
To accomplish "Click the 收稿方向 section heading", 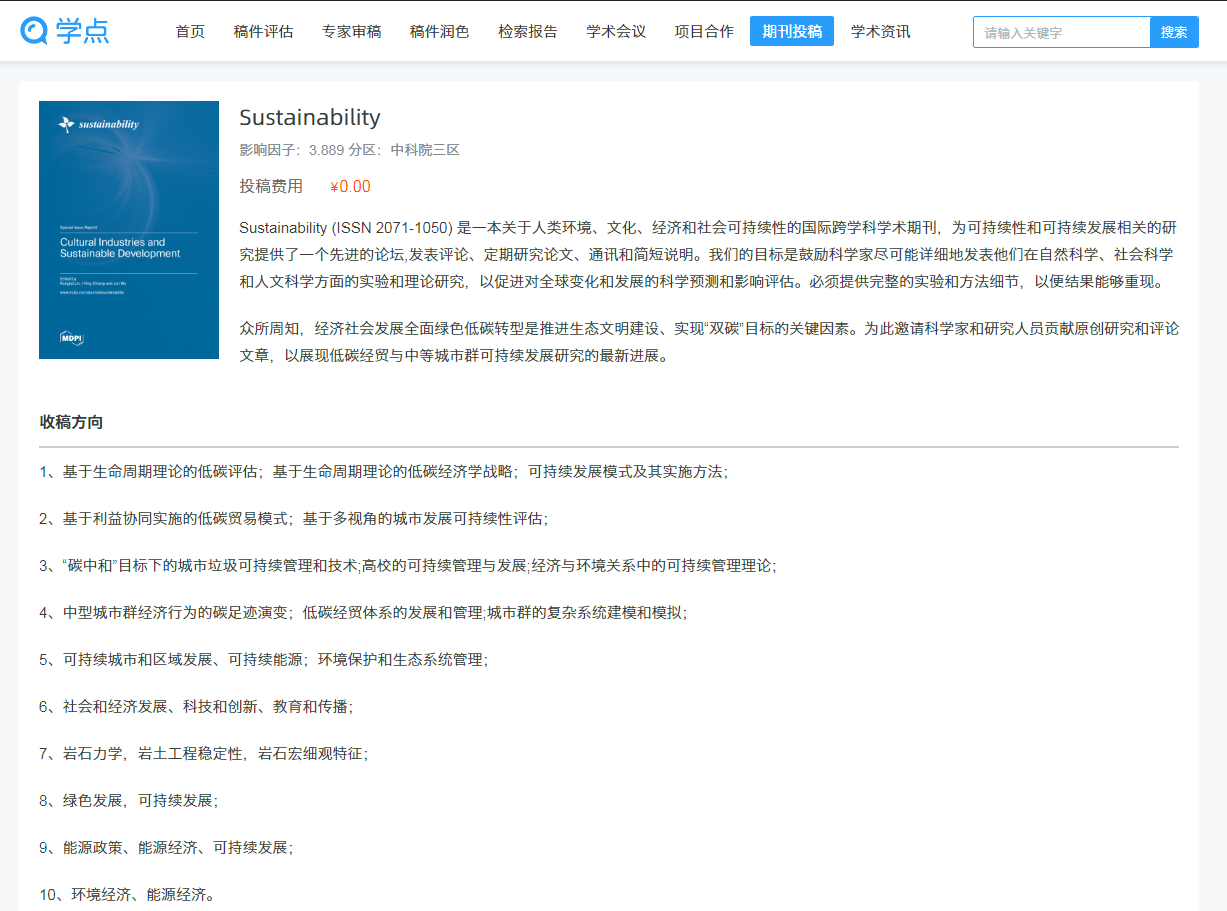I will point(71,422).
